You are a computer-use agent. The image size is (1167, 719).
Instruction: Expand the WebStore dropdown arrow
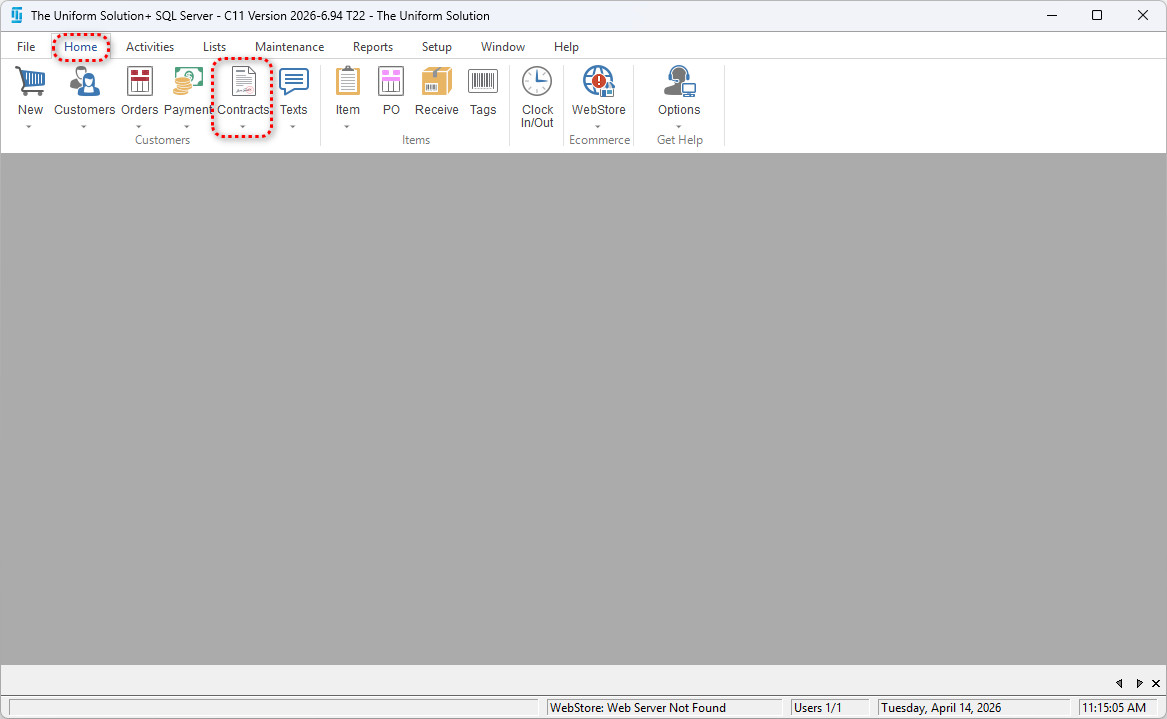[598, 127]
